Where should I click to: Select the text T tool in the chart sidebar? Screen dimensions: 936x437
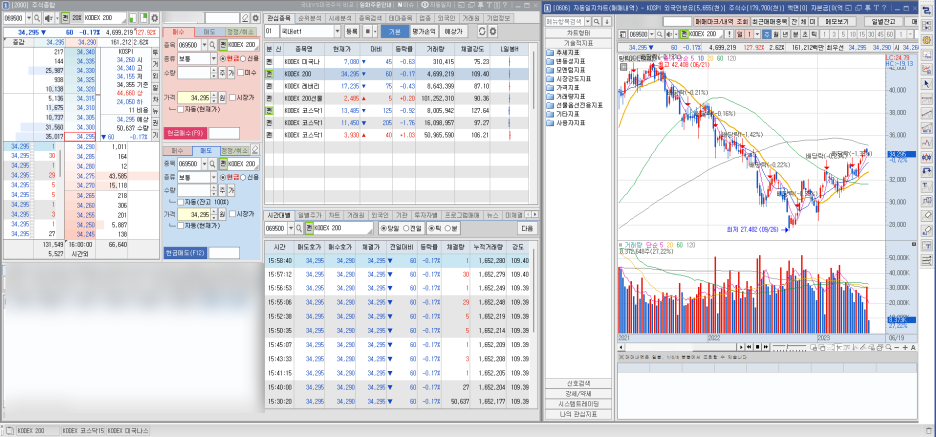coord(926,245)
